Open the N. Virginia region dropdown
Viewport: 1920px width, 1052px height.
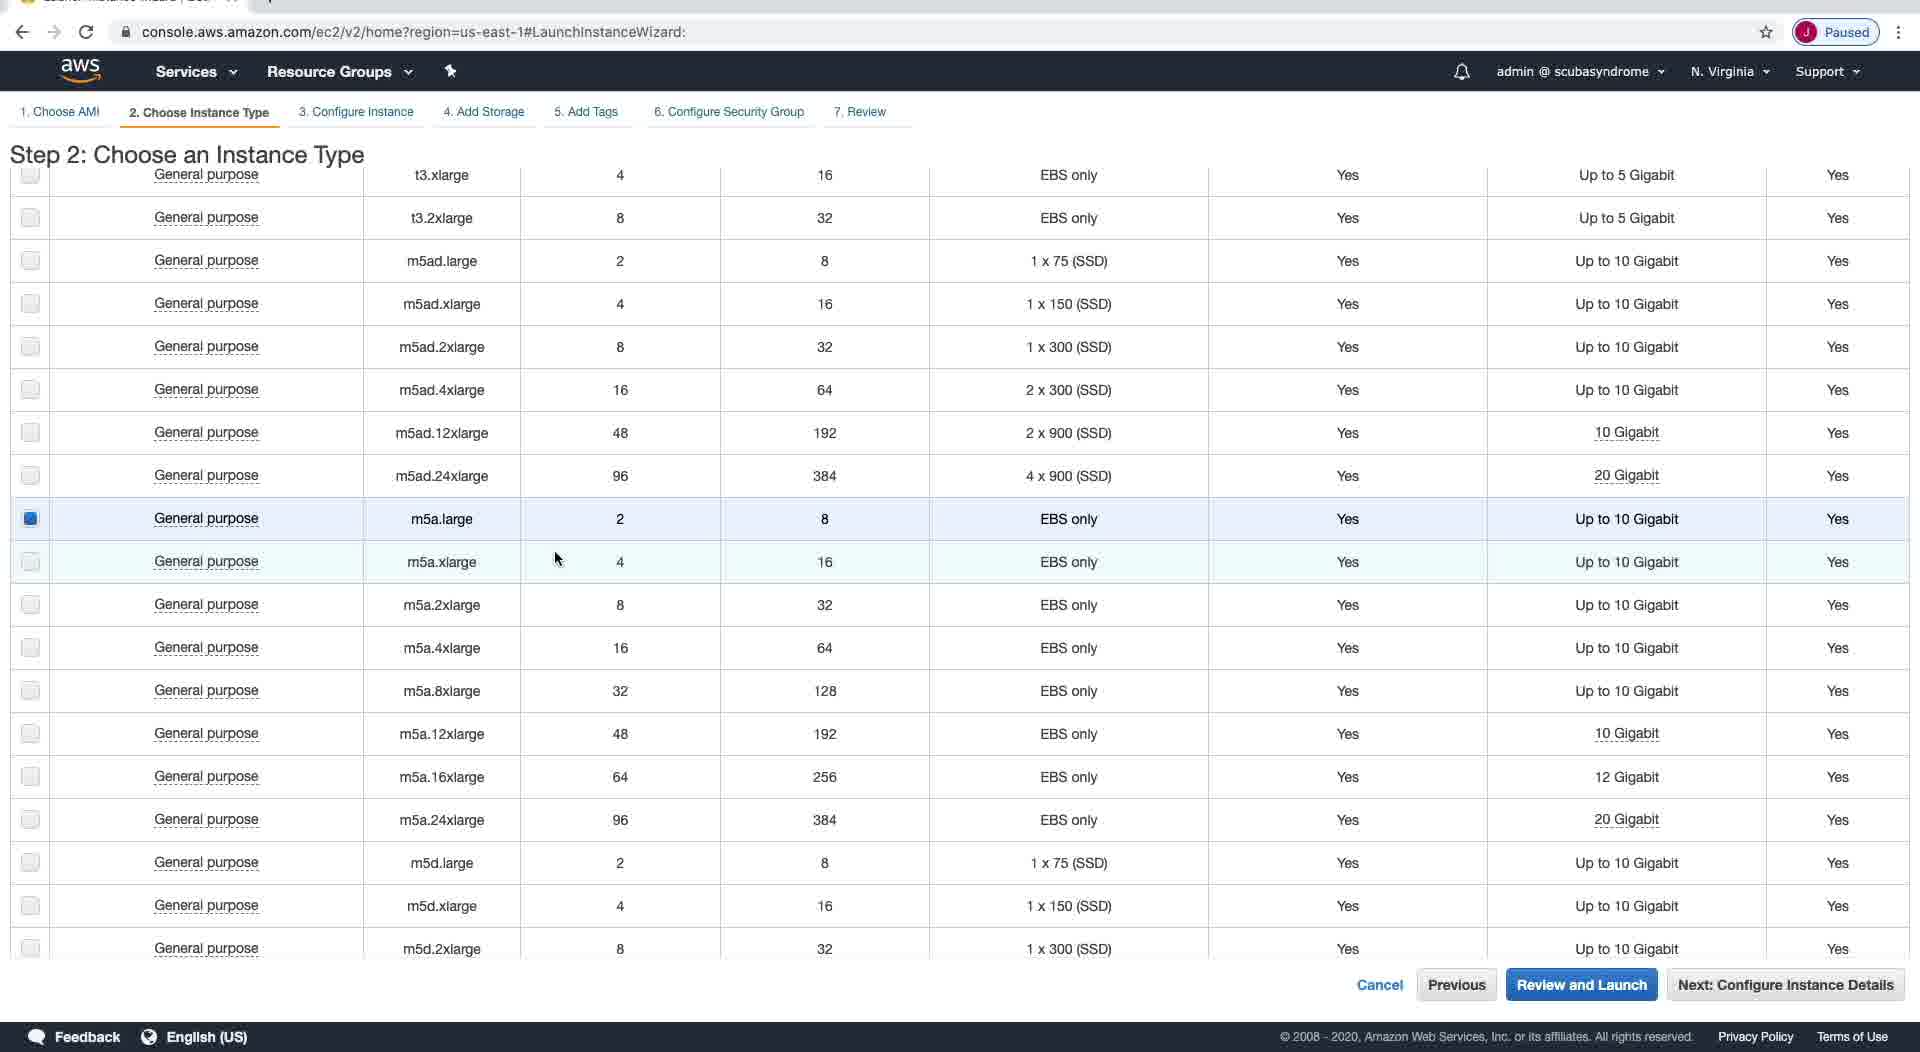(1730, 72)
